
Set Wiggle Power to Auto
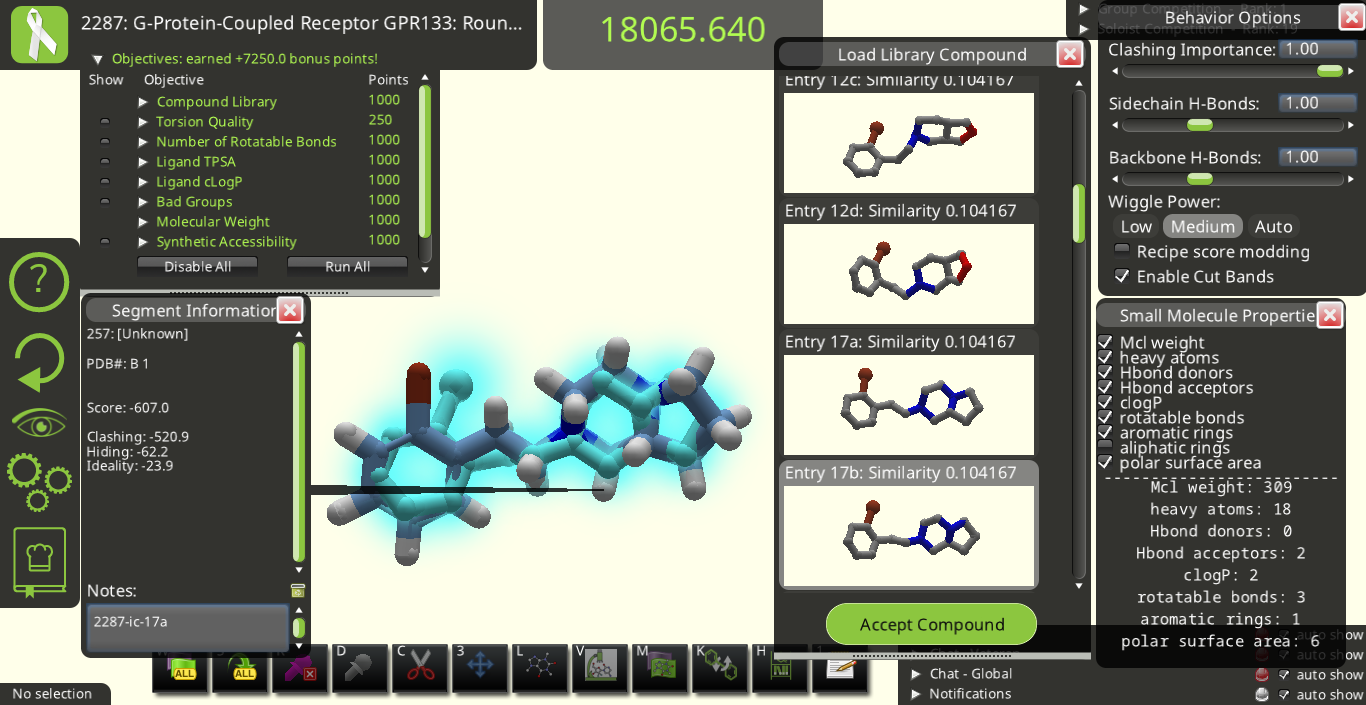pyautogui.click(x=1273, y=227)
